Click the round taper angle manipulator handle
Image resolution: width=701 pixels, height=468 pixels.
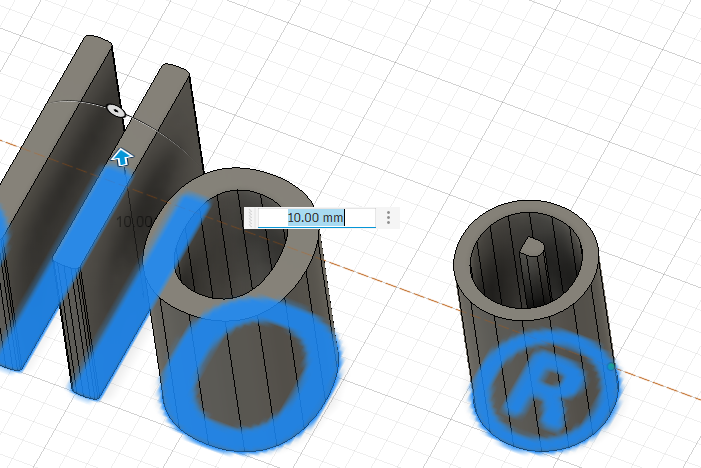(x=117, y=110)
